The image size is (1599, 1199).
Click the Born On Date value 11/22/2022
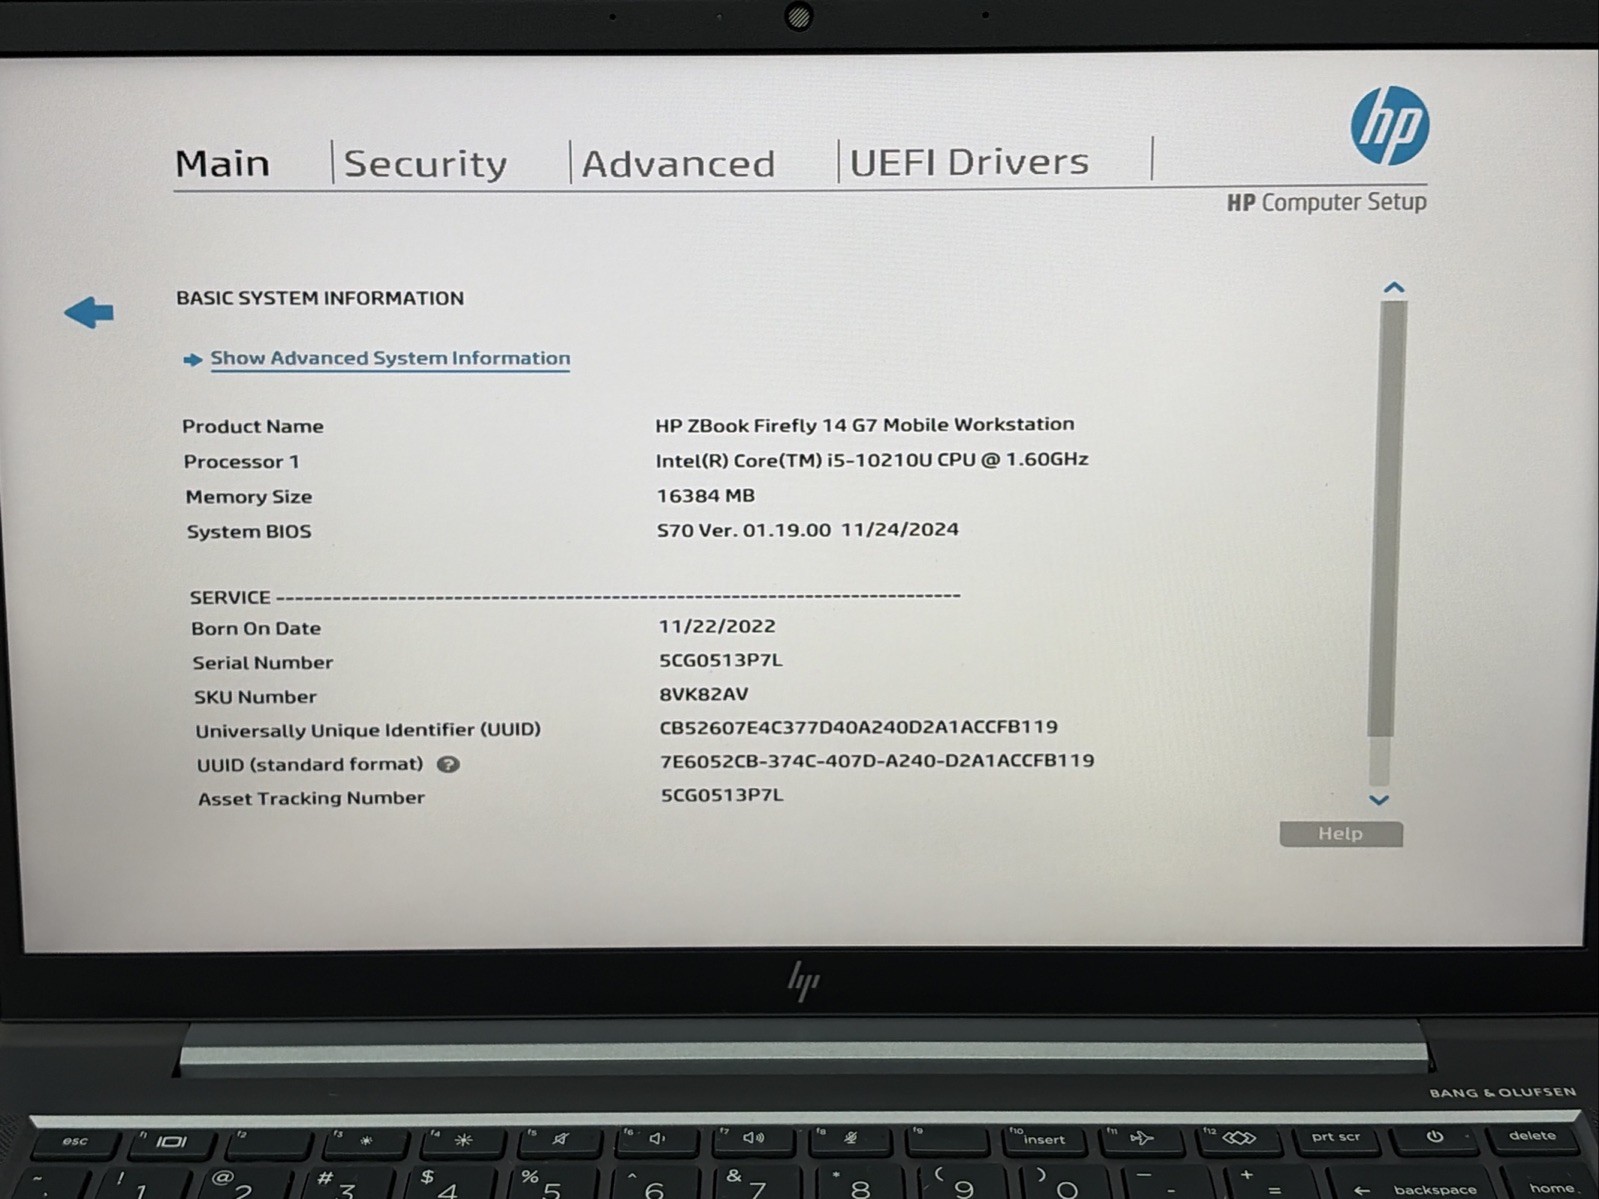[x=717, y=627]
